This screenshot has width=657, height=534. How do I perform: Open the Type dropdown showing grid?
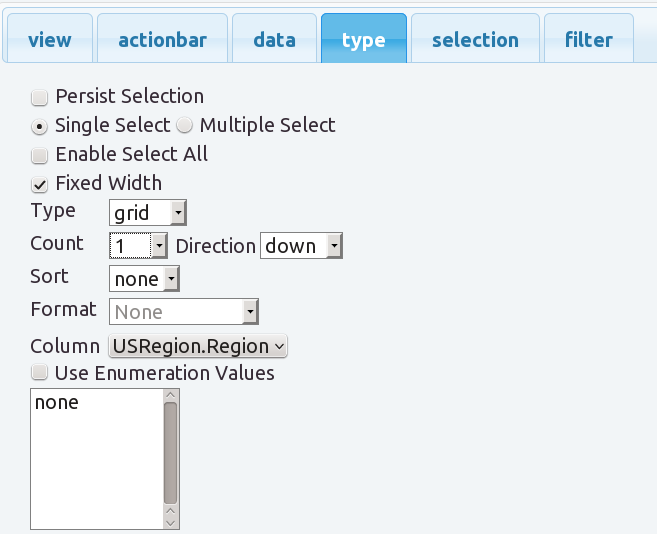click(x=147, y=212)
